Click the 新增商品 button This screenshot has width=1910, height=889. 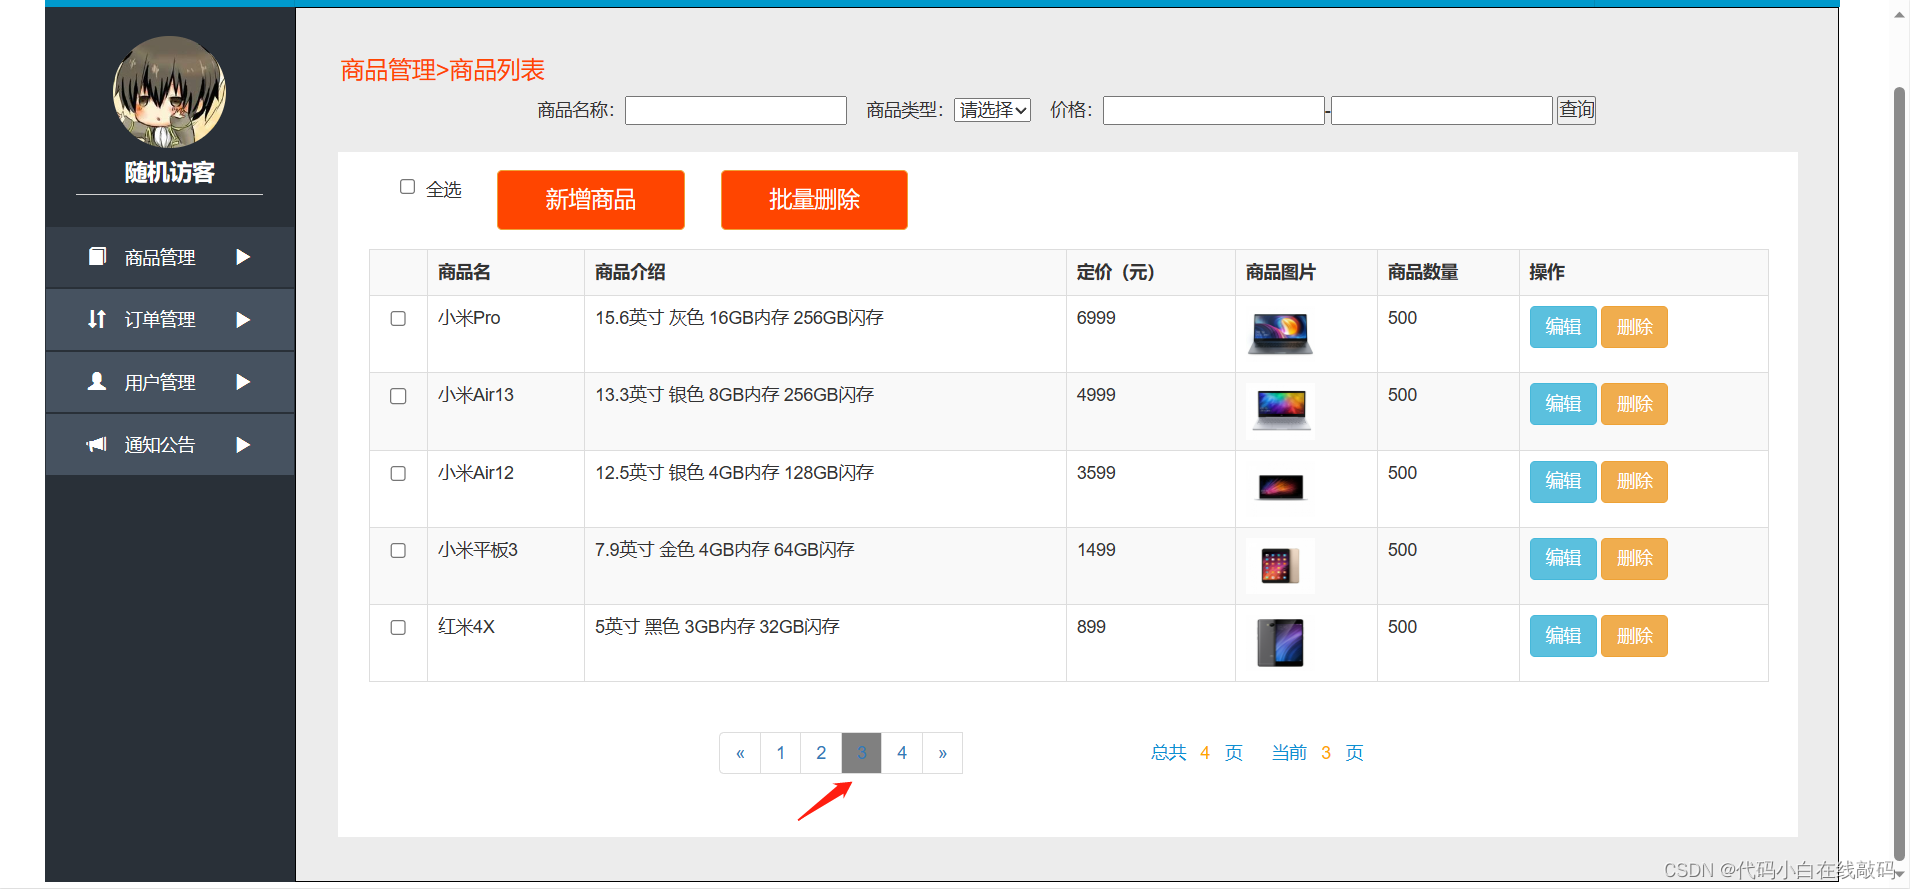[x=591, y=200]
